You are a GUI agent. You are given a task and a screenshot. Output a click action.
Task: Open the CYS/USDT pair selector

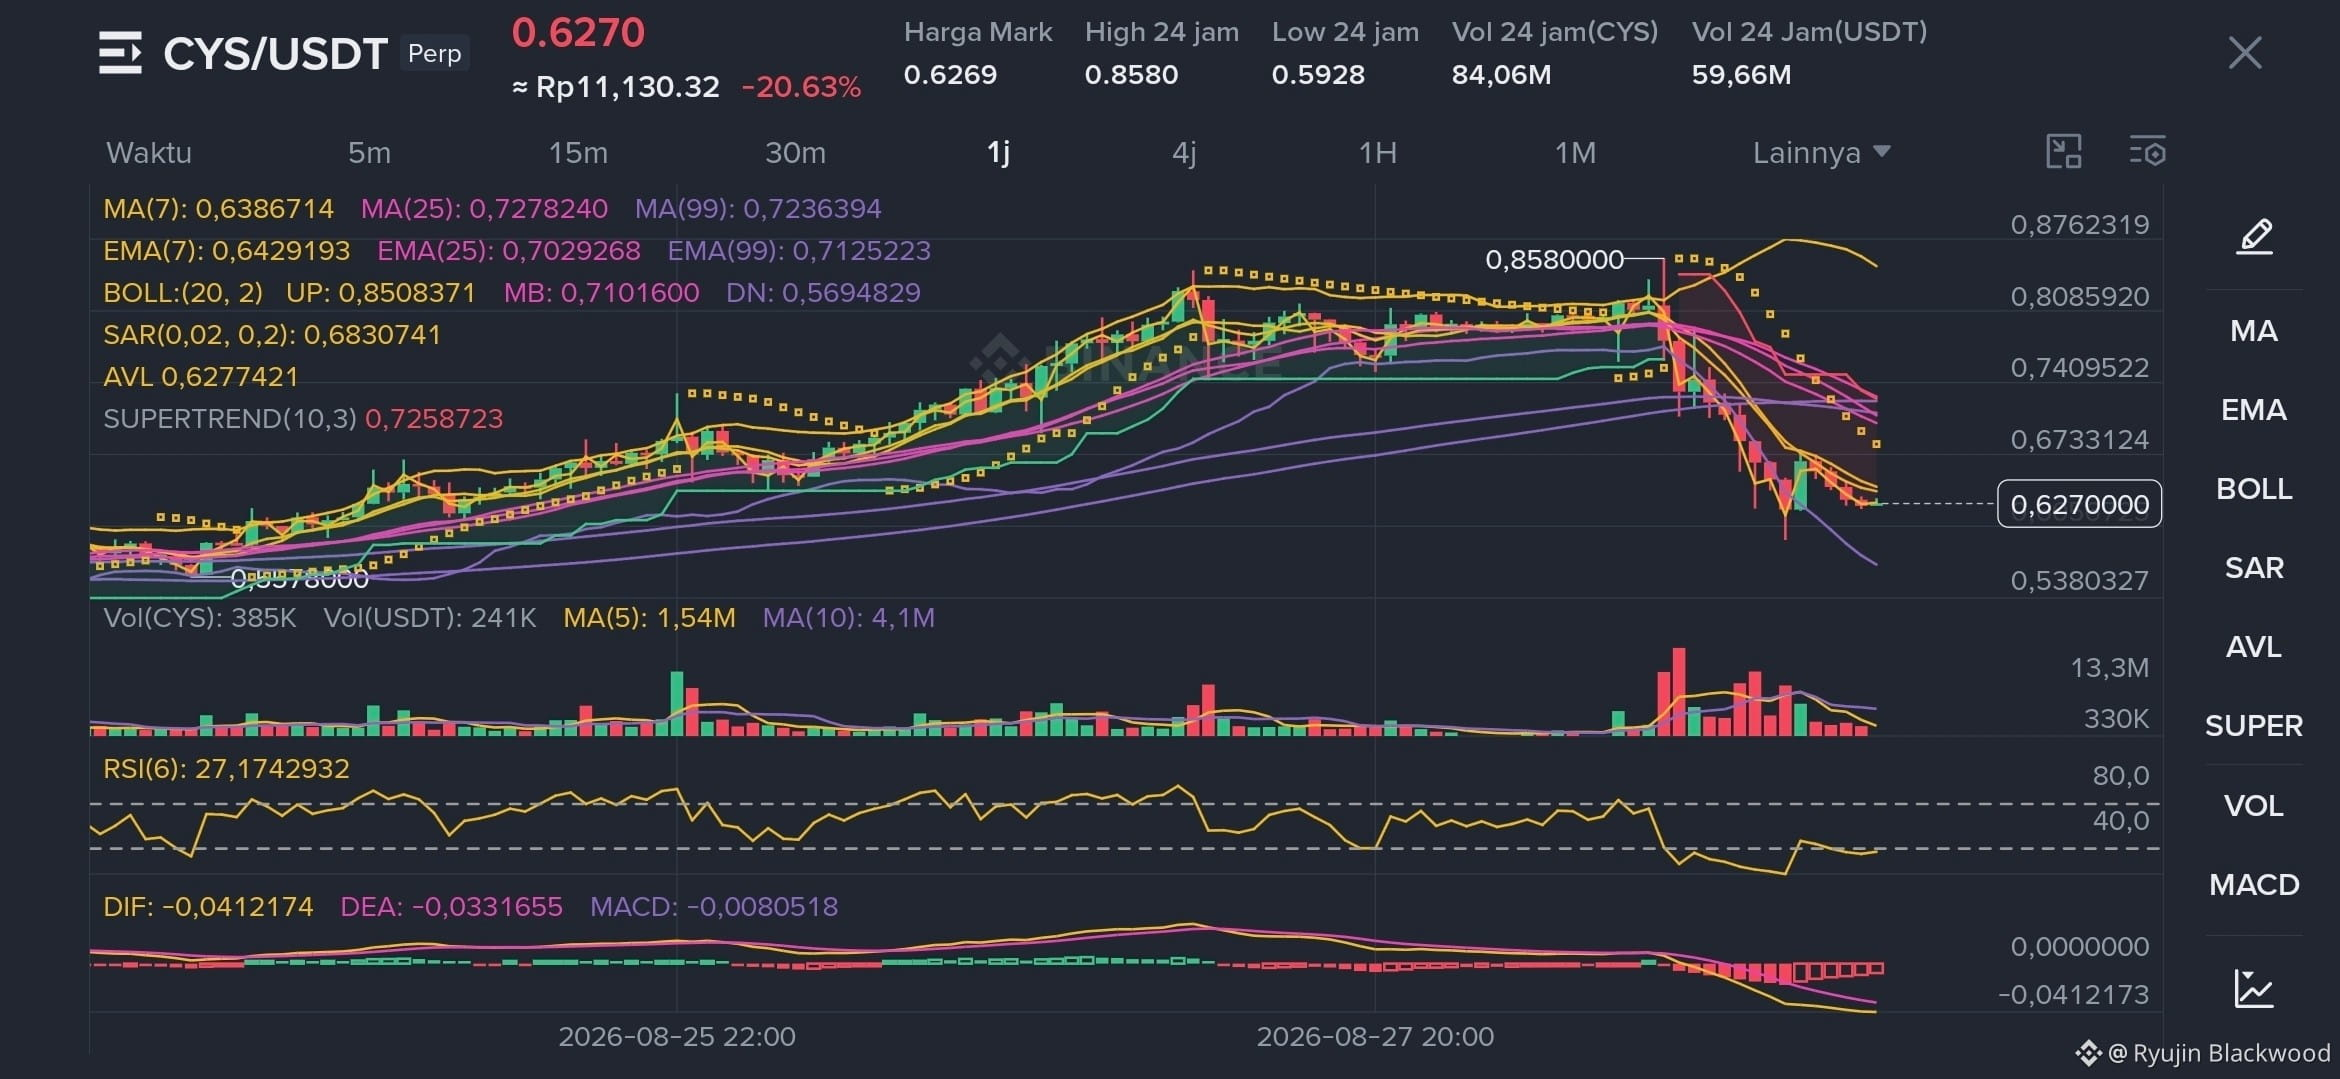pyautogui.click(x=275, y=54)
